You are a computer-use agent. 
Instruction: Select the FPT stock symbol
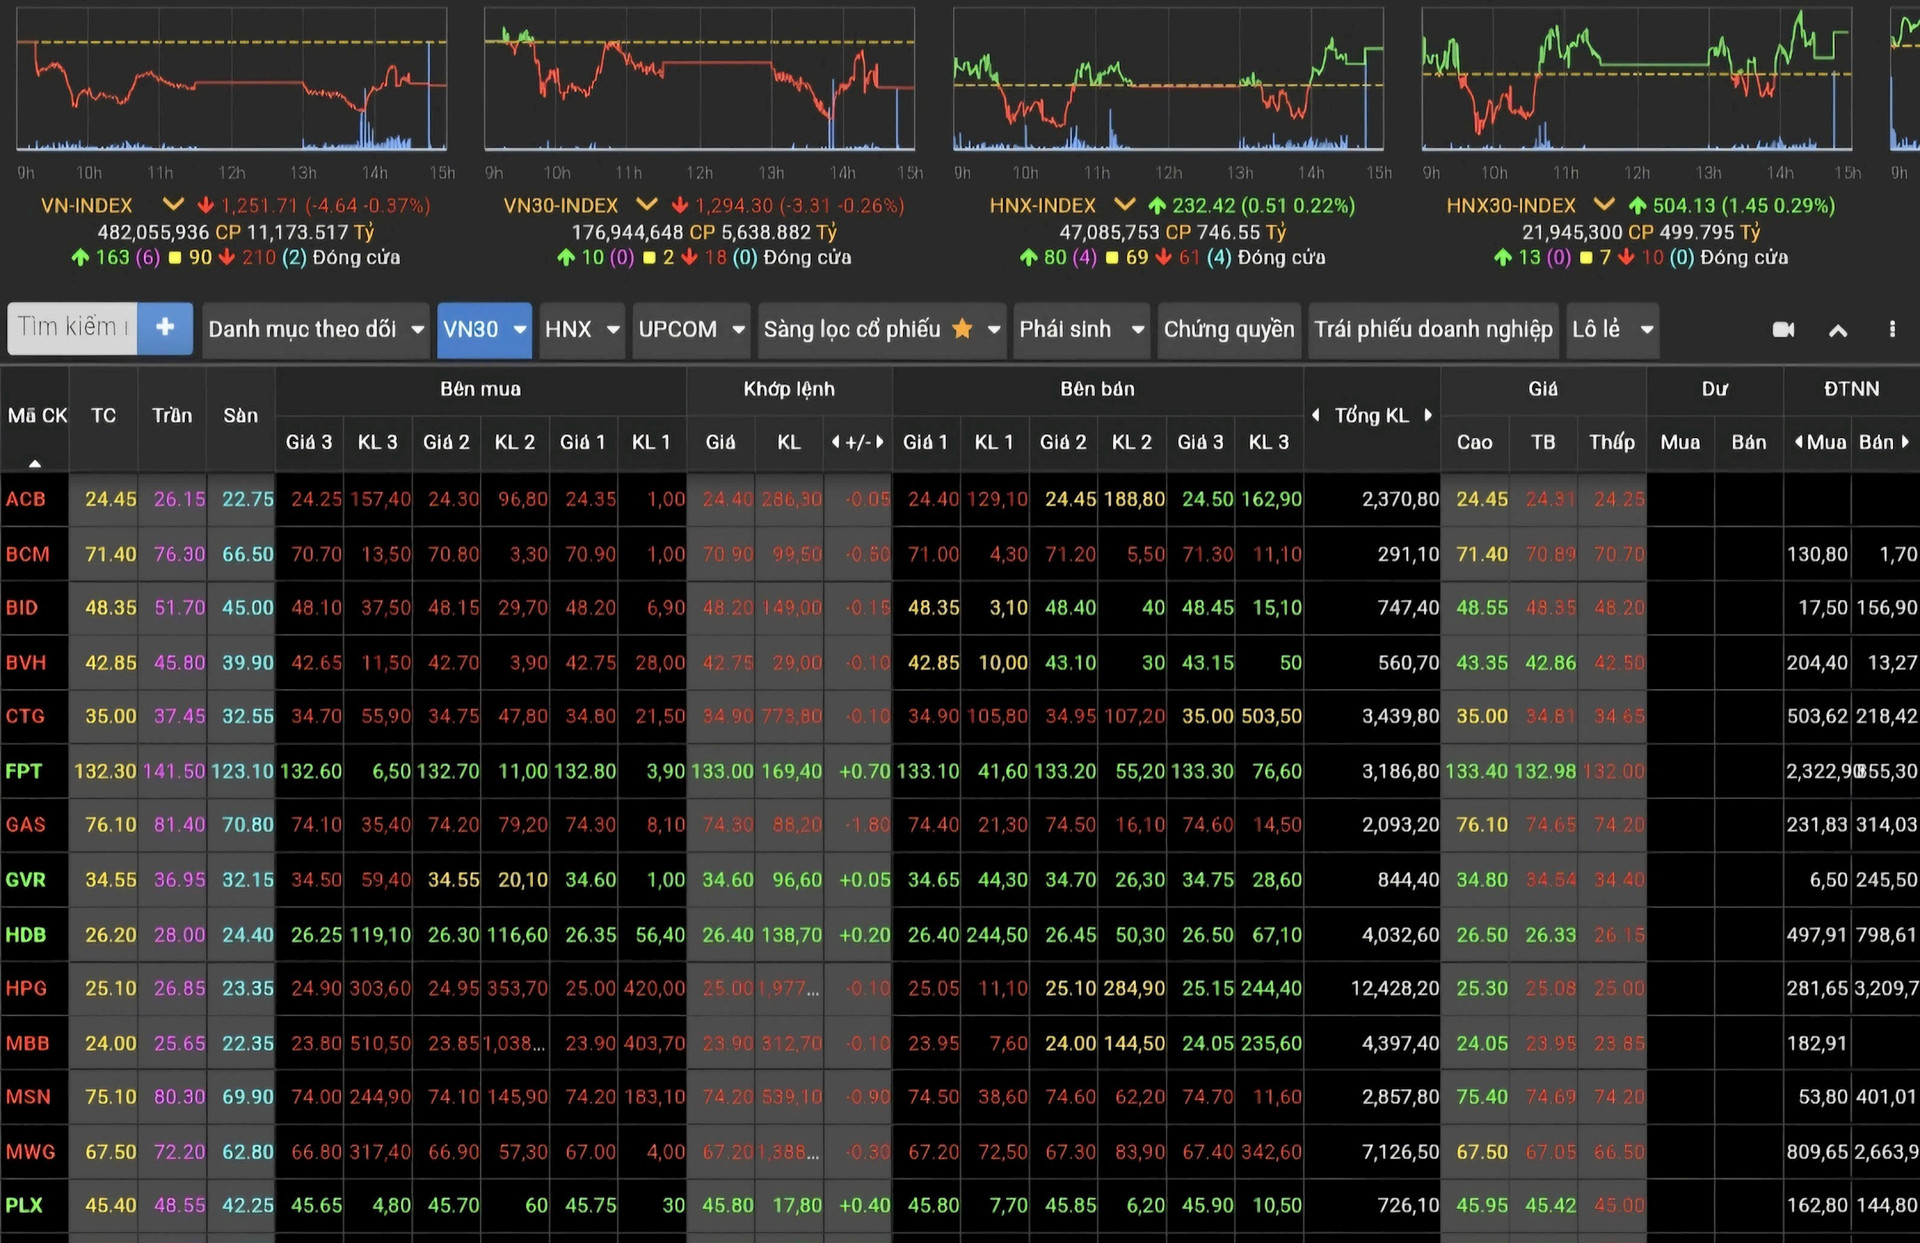[x=24, y=771]
